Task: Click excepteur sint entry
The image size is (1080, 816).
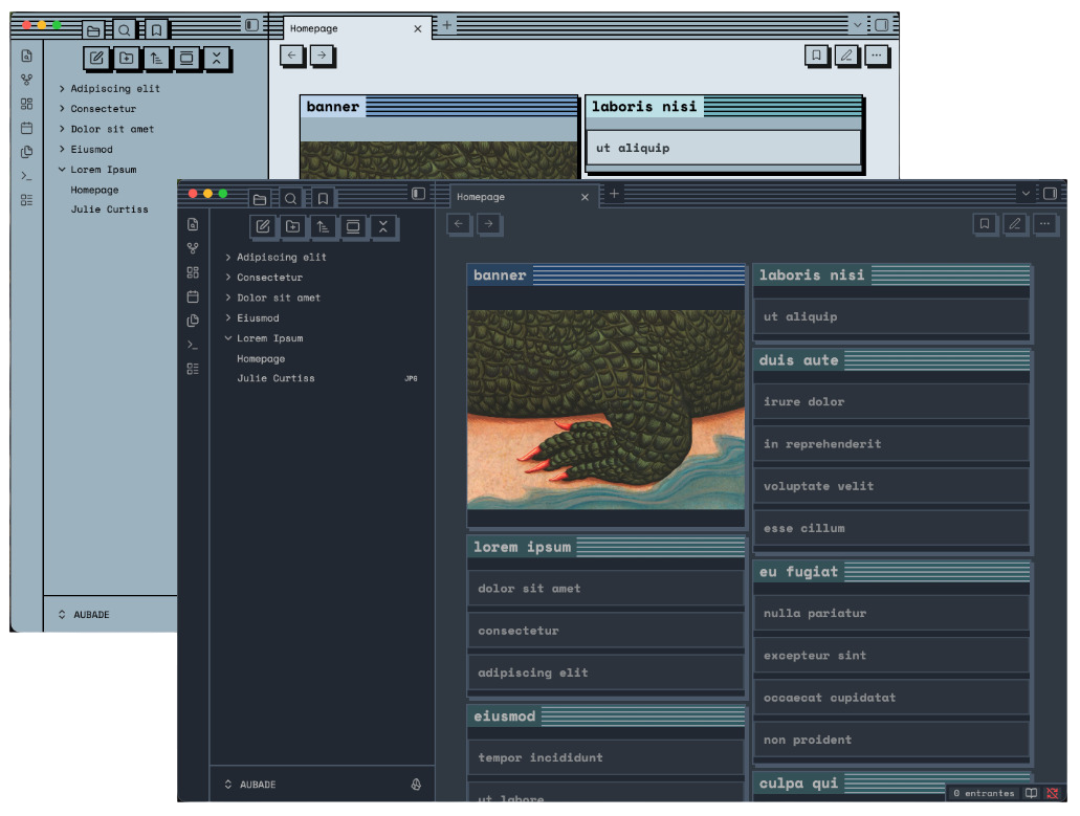Action: tap(891, 656)
